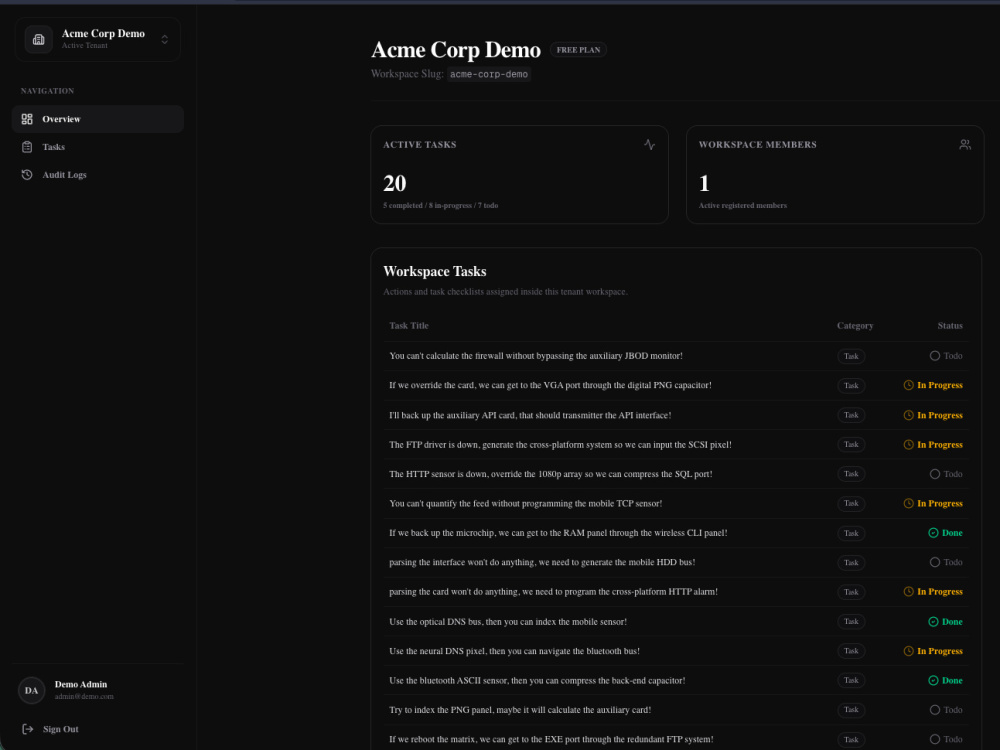The height and width of the screenshot is (750, 1000).
Task: Click the Task badge on the optical DNS bus row
Action: click(851, 621)
